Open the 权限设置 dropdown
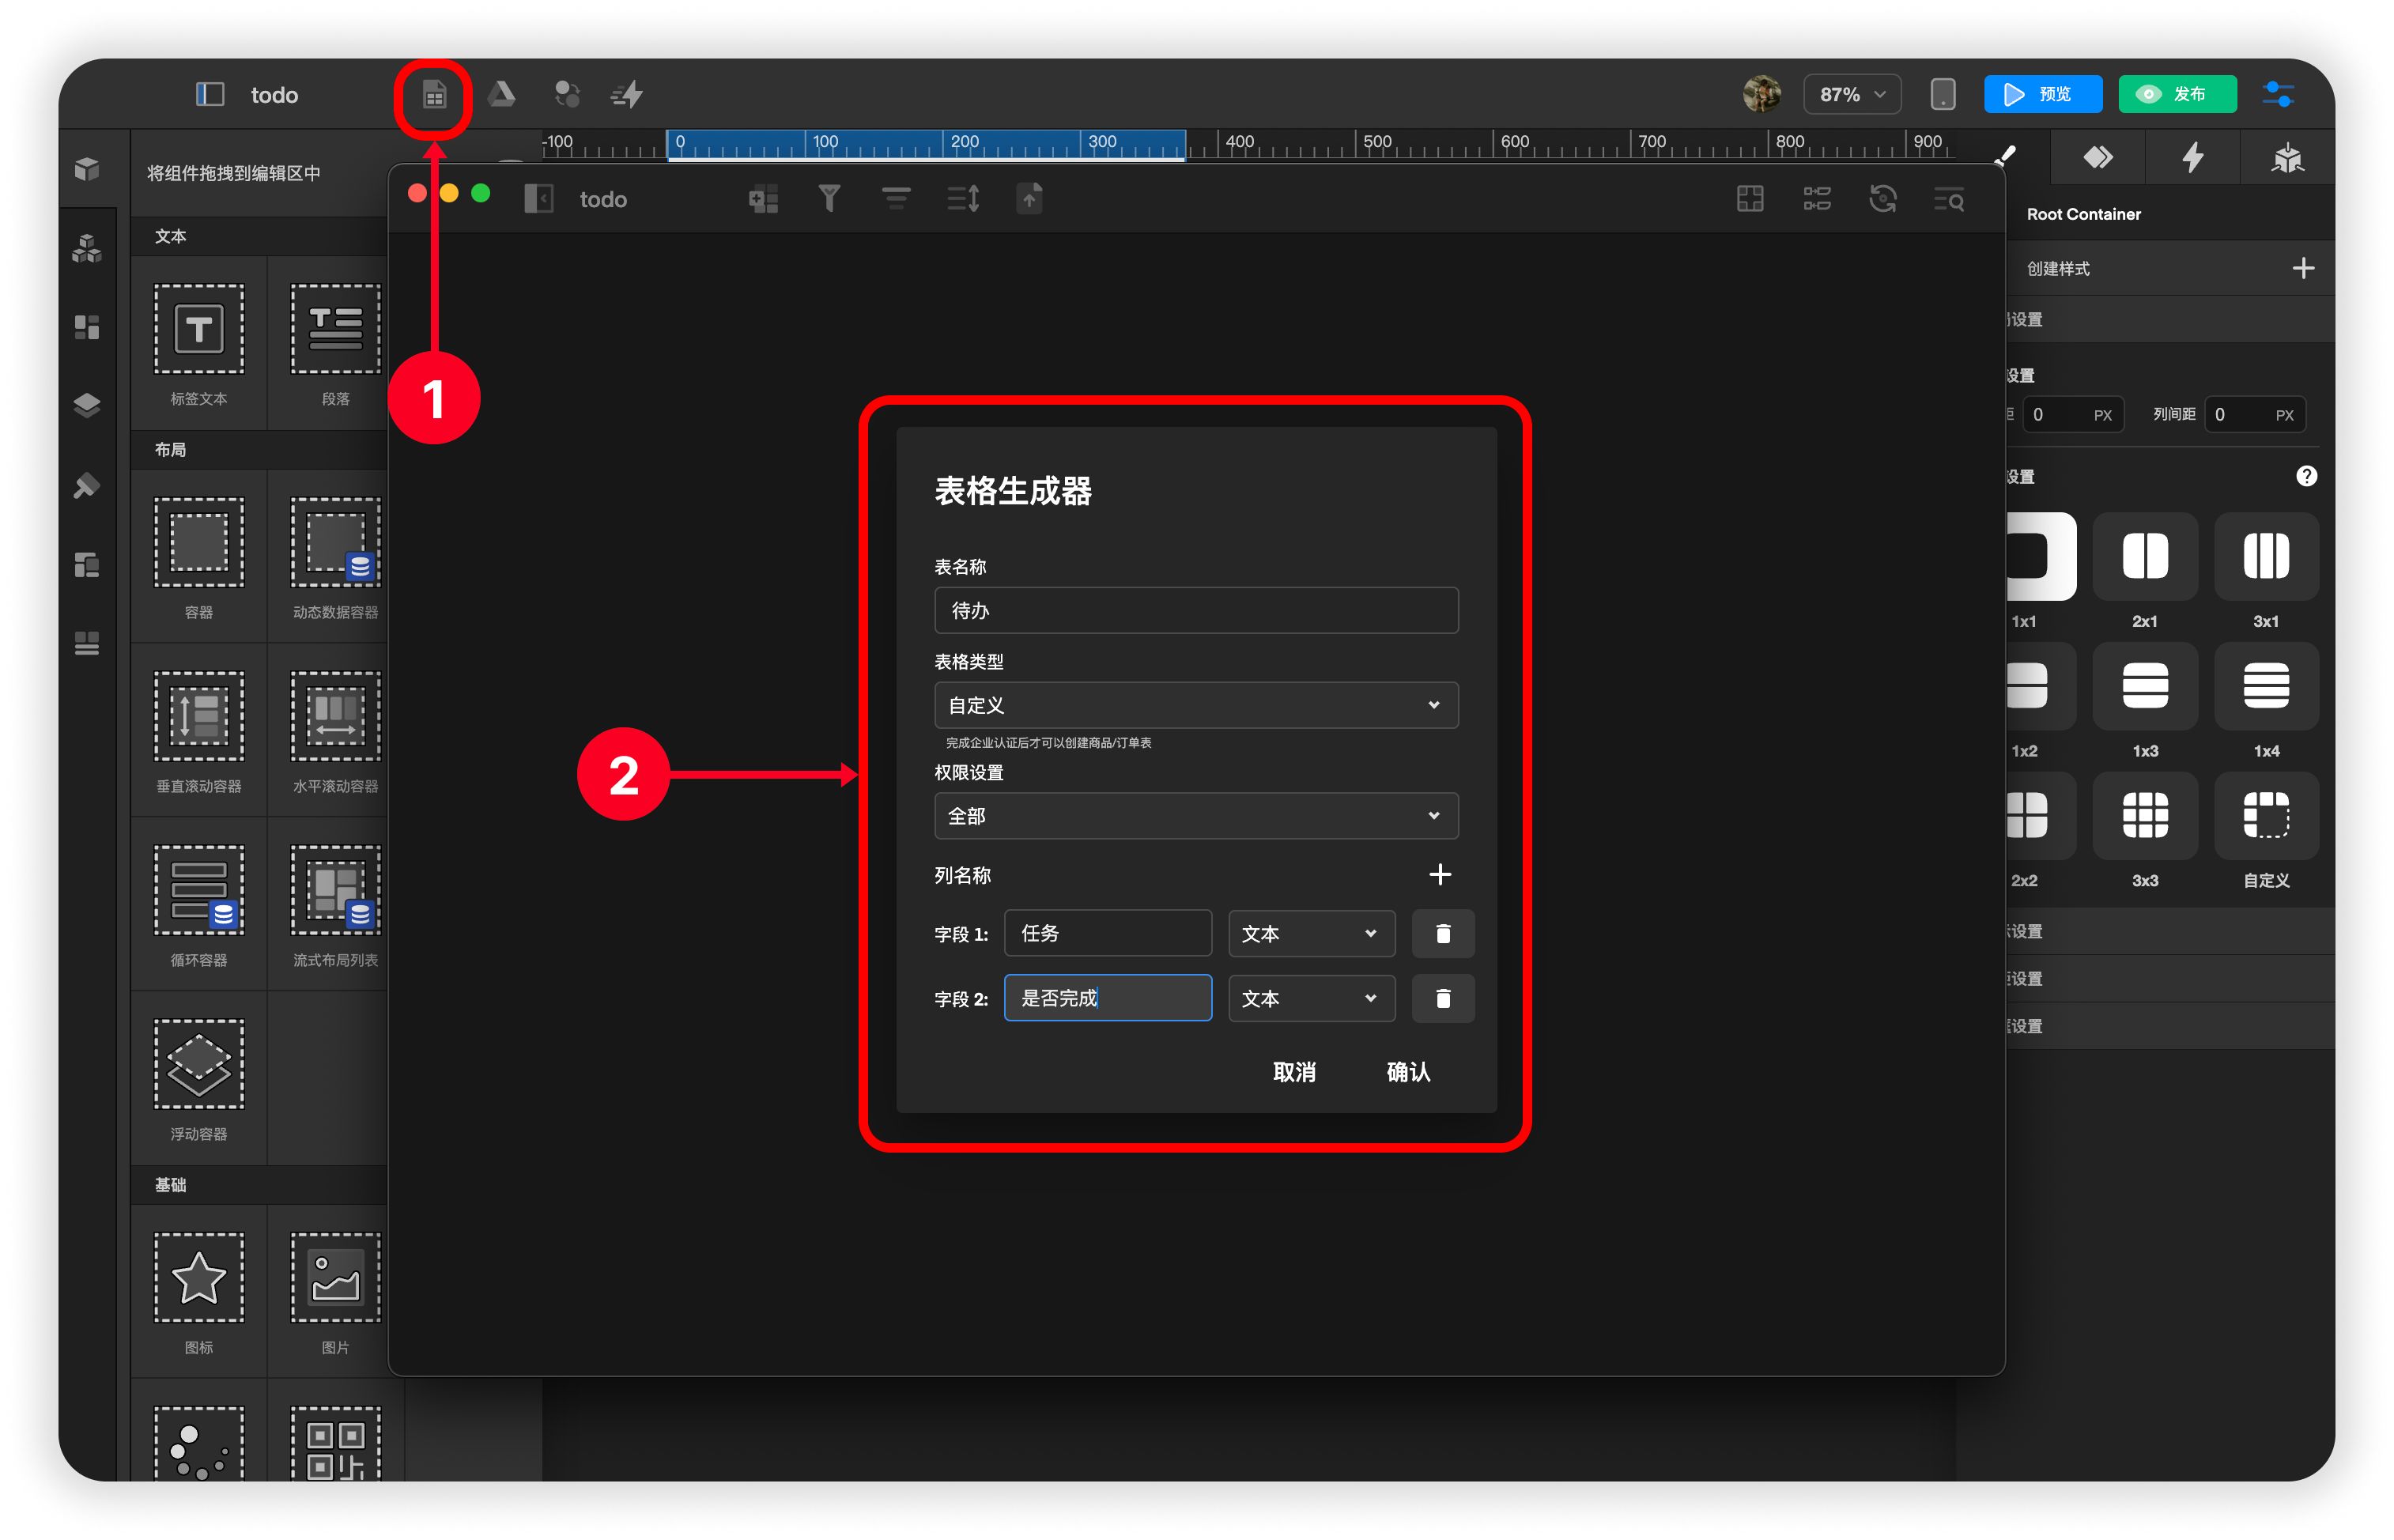Screen dimensions: 2394x1540 (1195, 816)
